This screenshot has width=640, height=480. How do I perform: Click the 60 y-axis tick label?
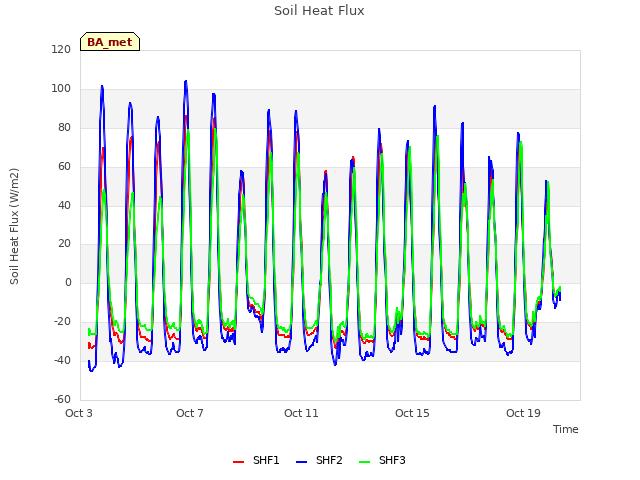(64, 167)
